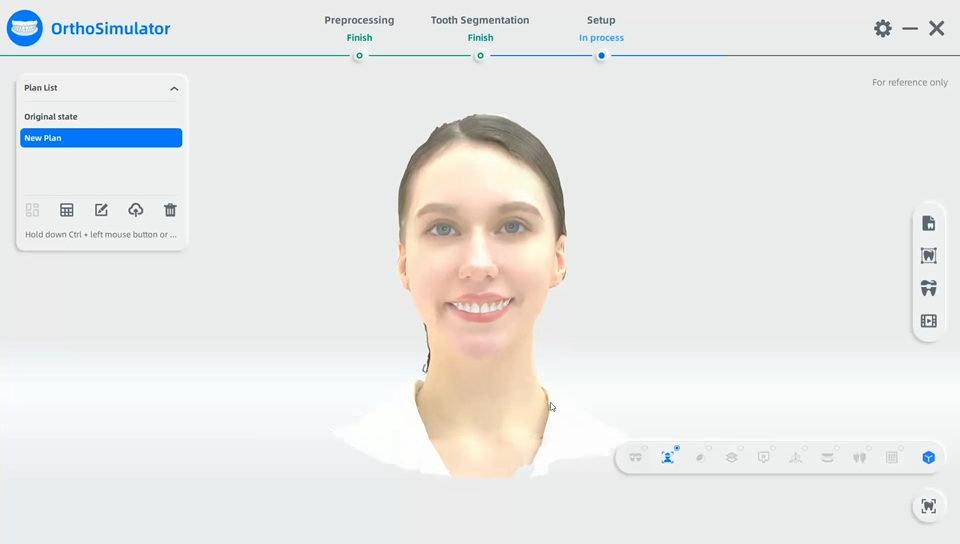This screenshot has height=544, width=960.
Task: Open the plan data table icon
Action: click(67, 210)
